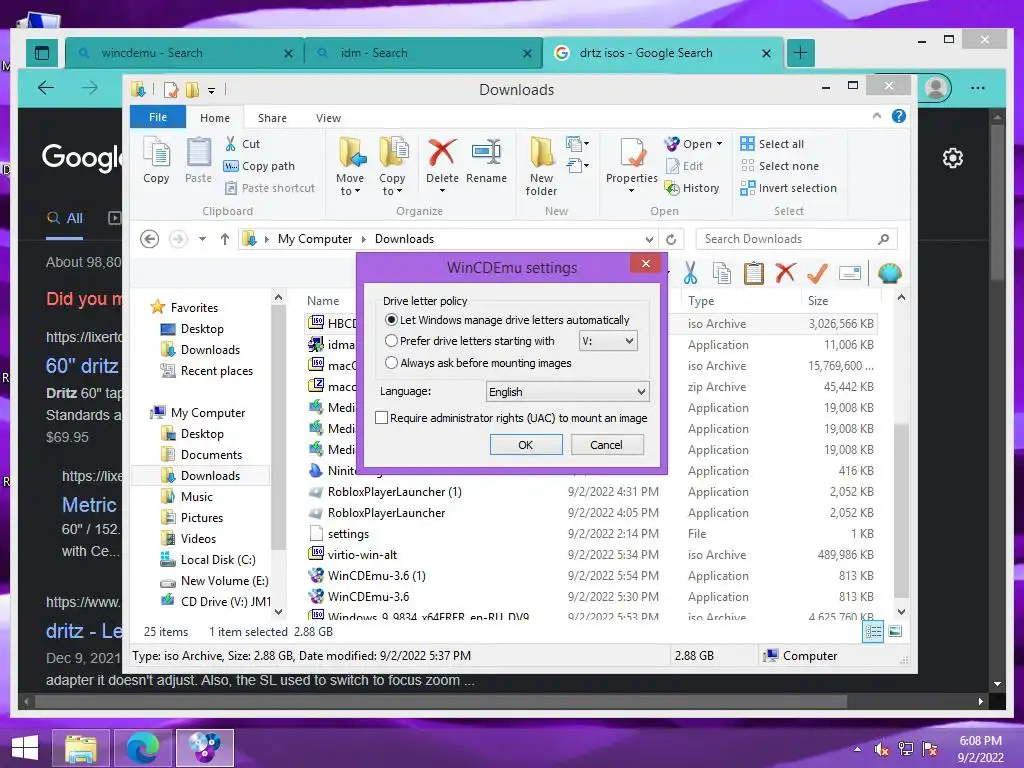The image size is (1024, 768).
Task: Switch to the wincdemu - Search browser tab
Action: point(185,53)
